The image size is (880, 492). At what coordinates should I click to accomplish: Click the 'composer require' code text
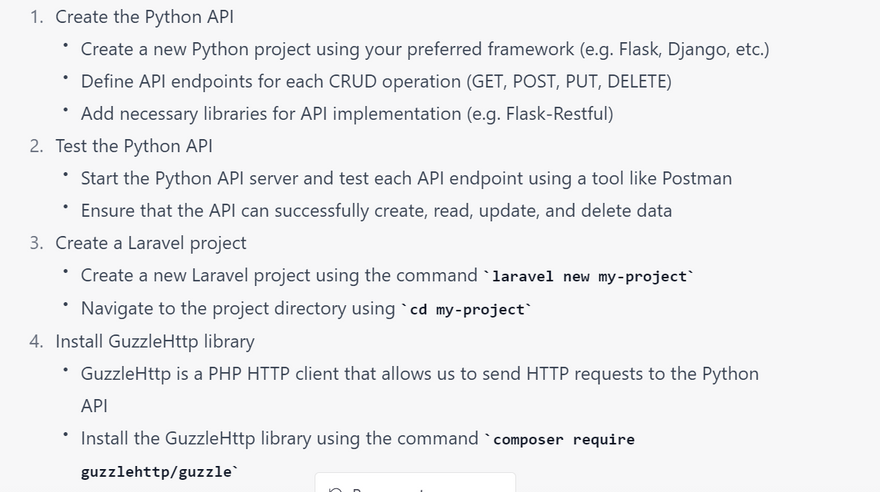[x=563, y=439]
